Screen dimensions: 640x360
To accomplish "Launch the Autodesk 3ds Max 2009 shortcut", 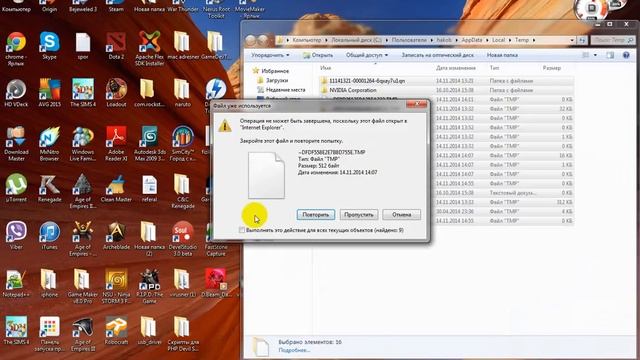I will (149, 144).
